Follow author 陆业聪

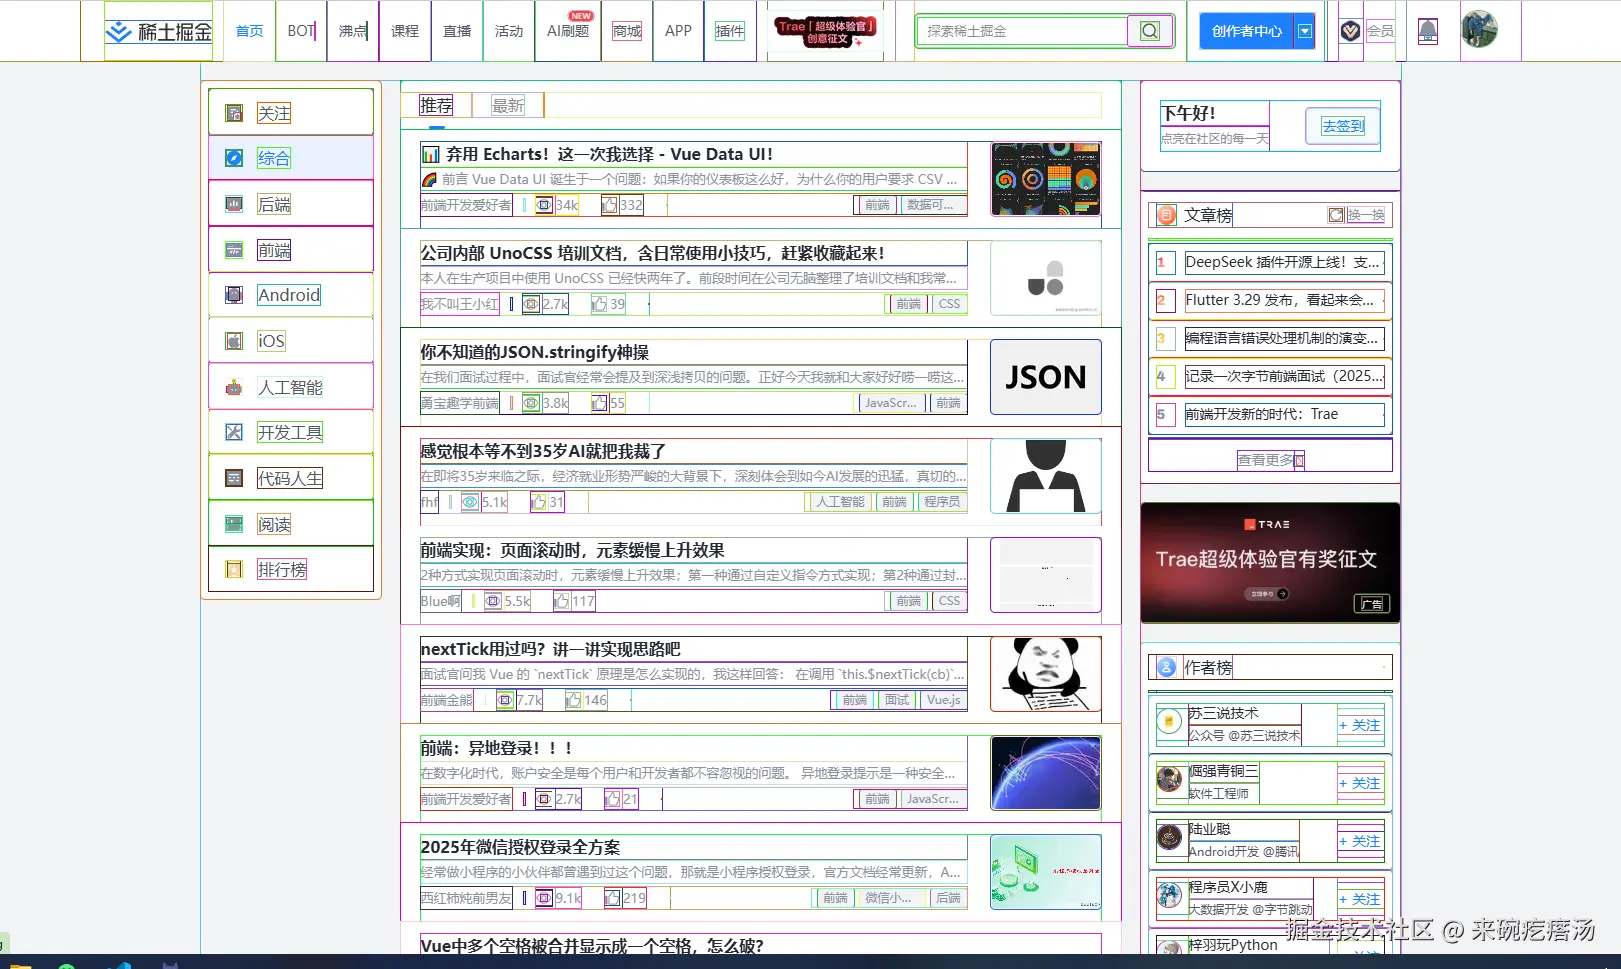tap(1360, 841)
